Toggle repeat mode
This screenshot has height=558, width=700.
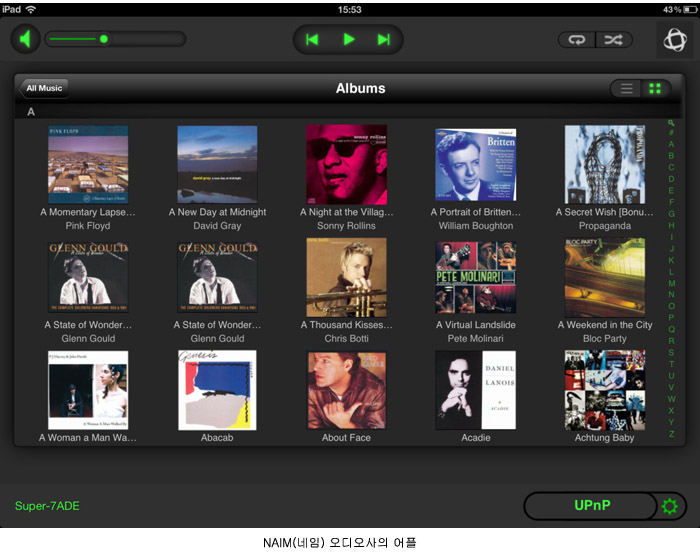coord(576,40)
